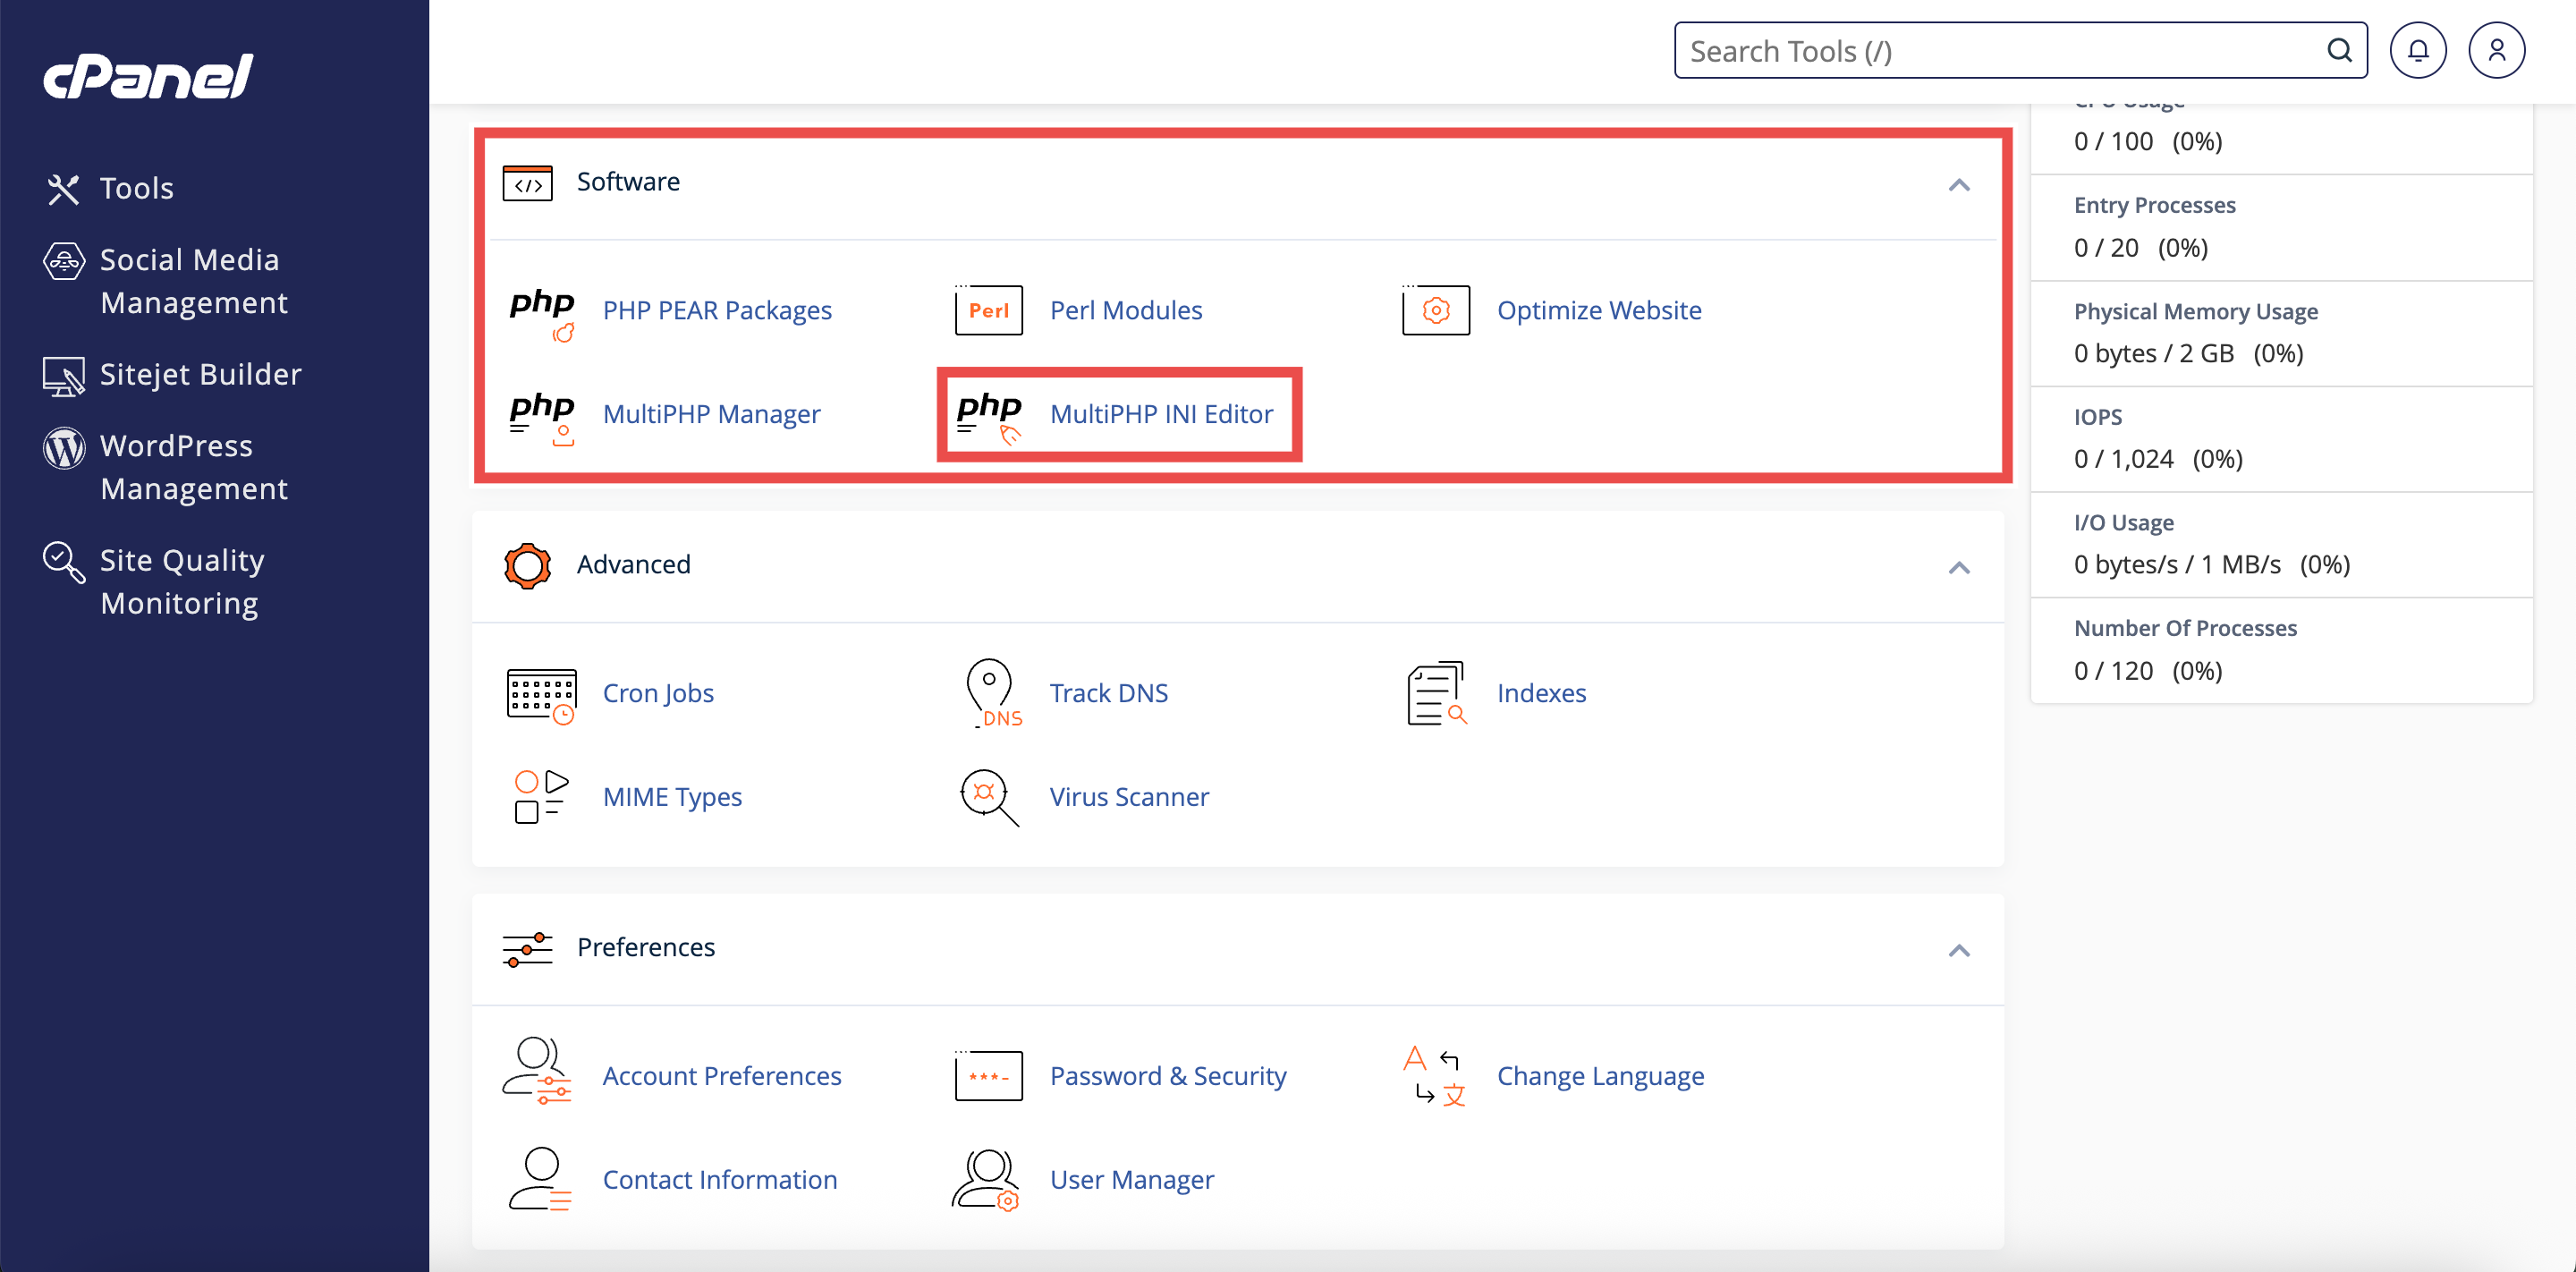The height and width of the screenshot is (1272, 2576).
Task: Collapse the Advanced section
Action: (1959, 567)
